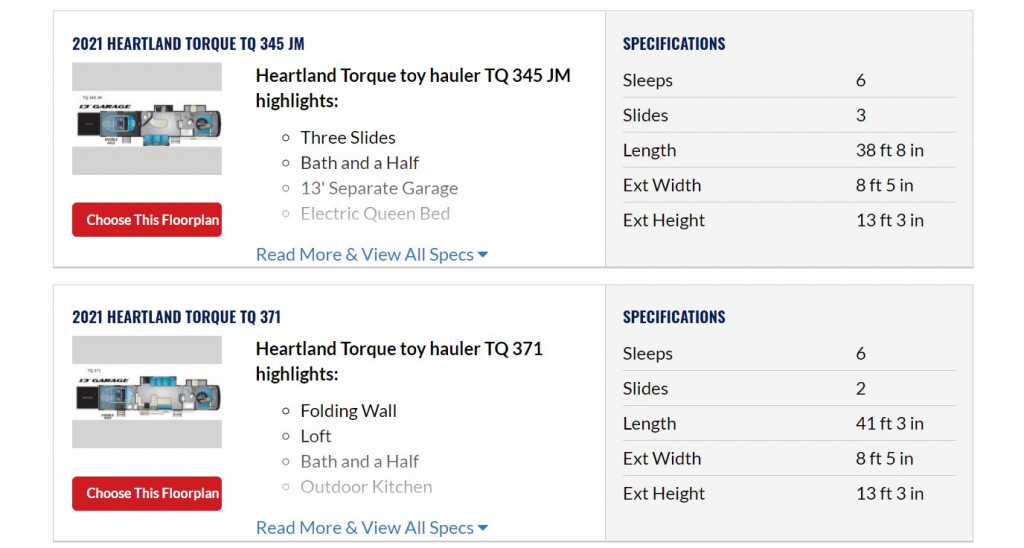Select the 38 ft 8 in length value
Screen dimensions: 1024x548
[x=889, y=150]
